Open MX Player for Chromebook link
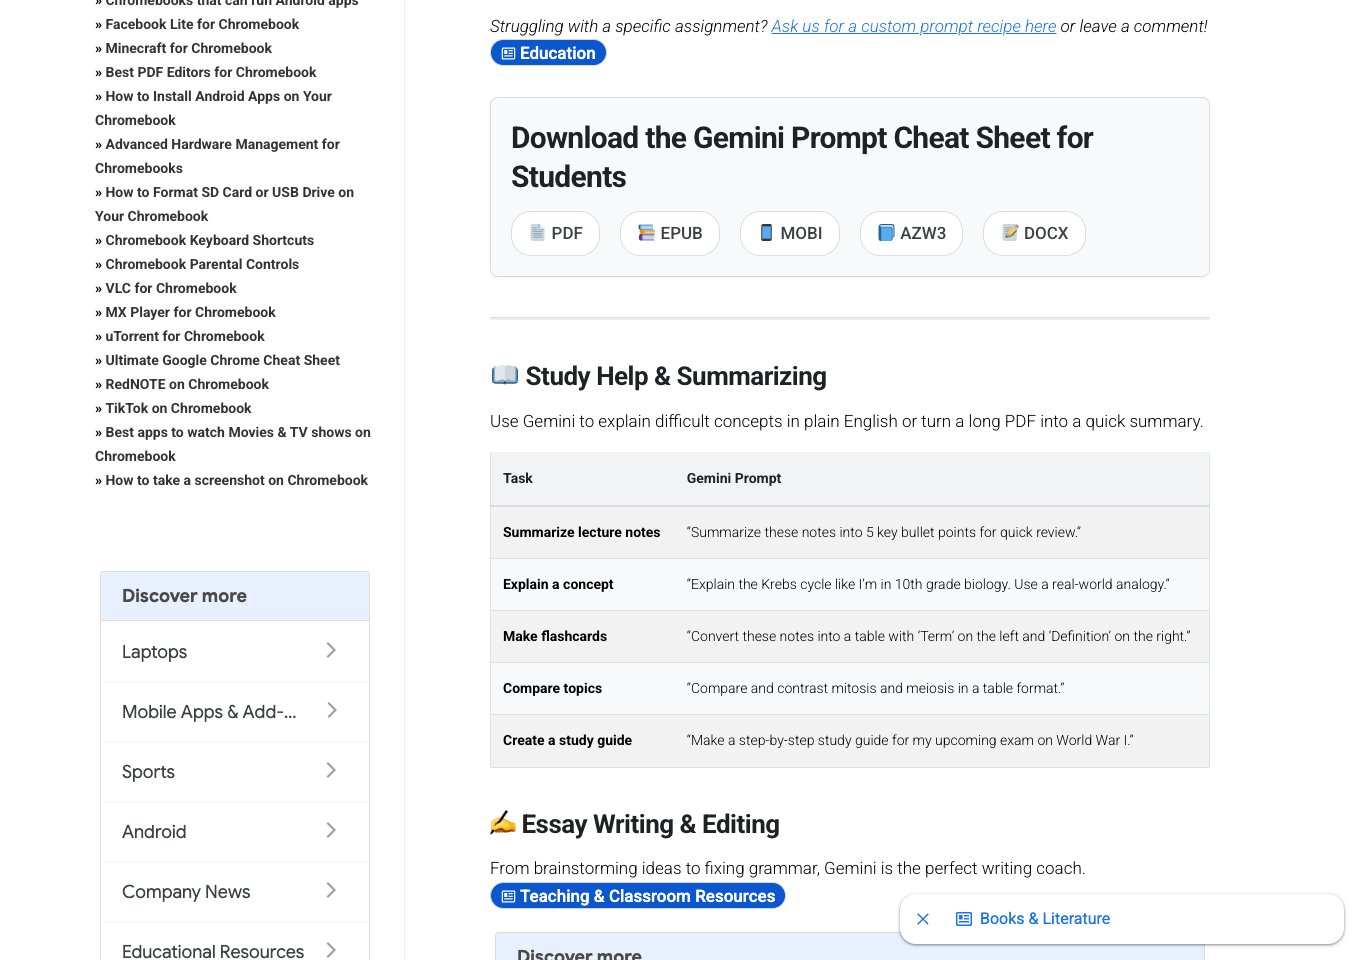1360x960 pixels. pyautogui.click(x=190, y=312)
